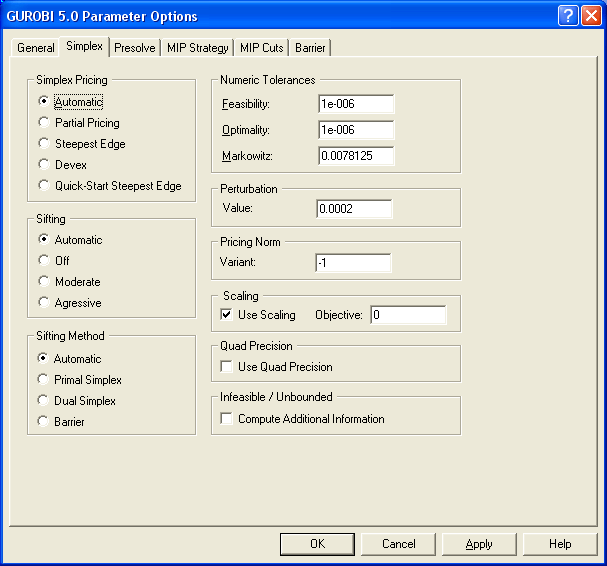Switch to the General tab
Image resolution: width=607 pixels, height=566 pixels.
35,48
